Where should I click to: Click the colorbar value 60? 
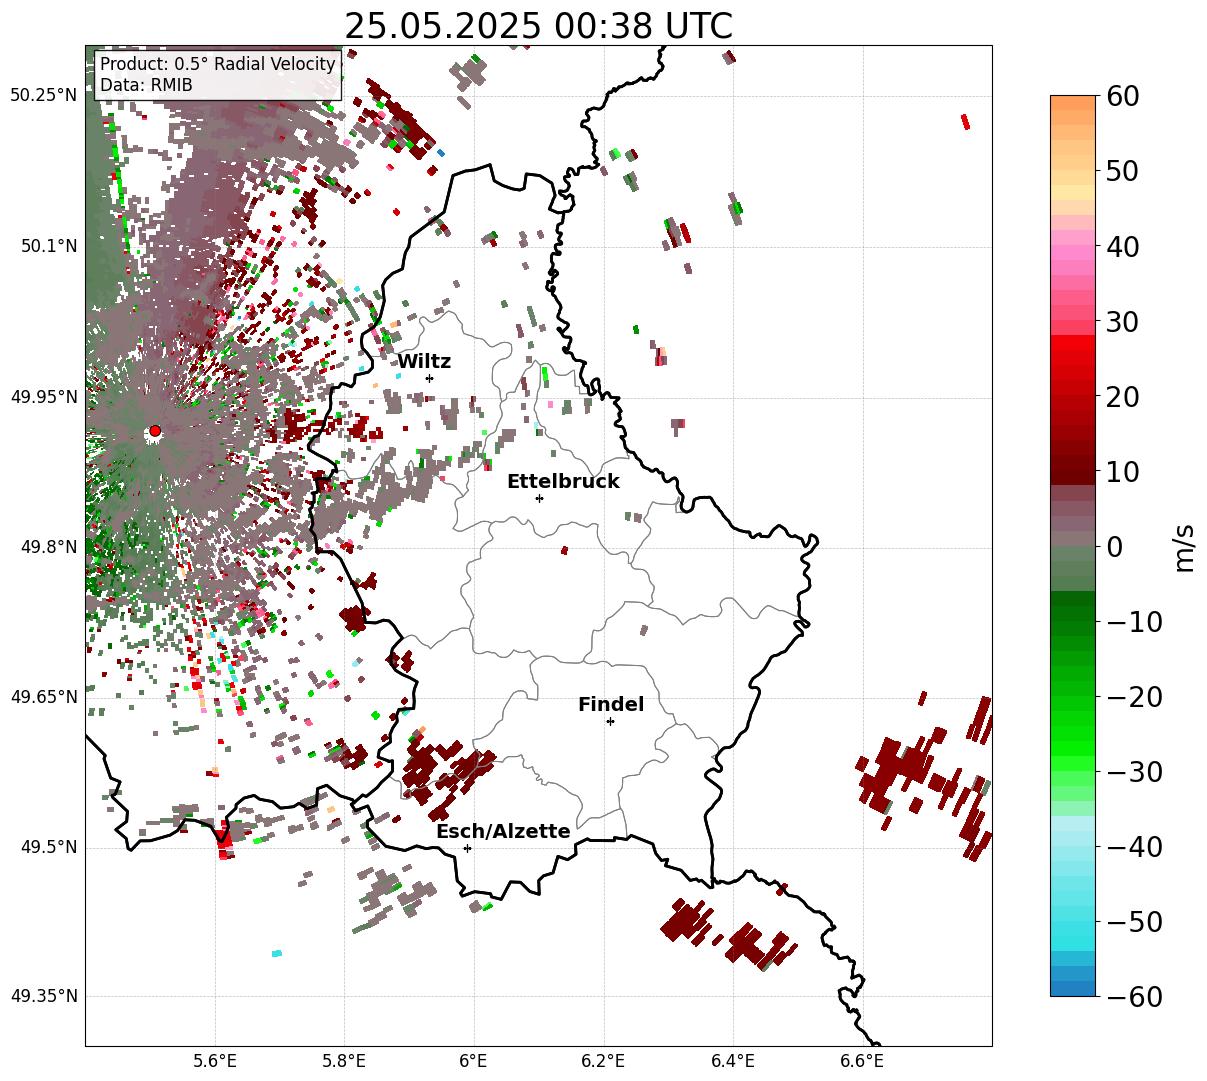(x=1121, y=96)
